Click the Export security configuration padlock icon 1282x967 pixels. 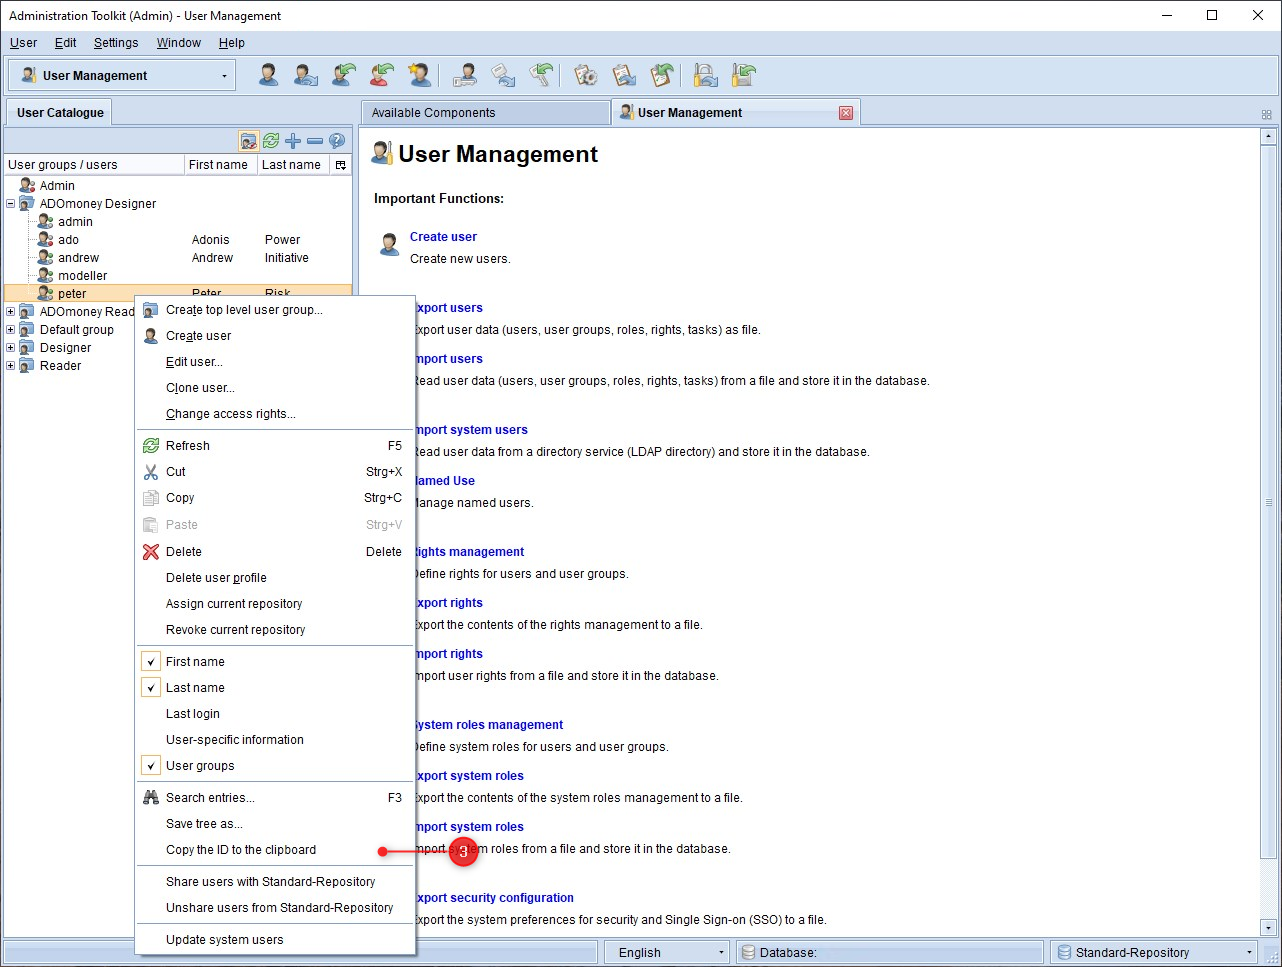706,75
